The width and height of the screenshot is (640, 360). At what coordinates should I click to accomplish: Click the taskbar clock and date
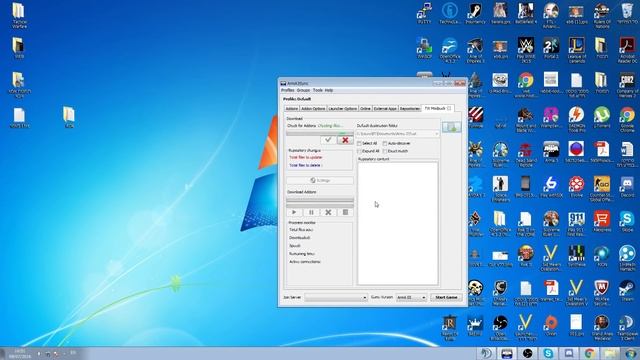(x=19, y=353)
